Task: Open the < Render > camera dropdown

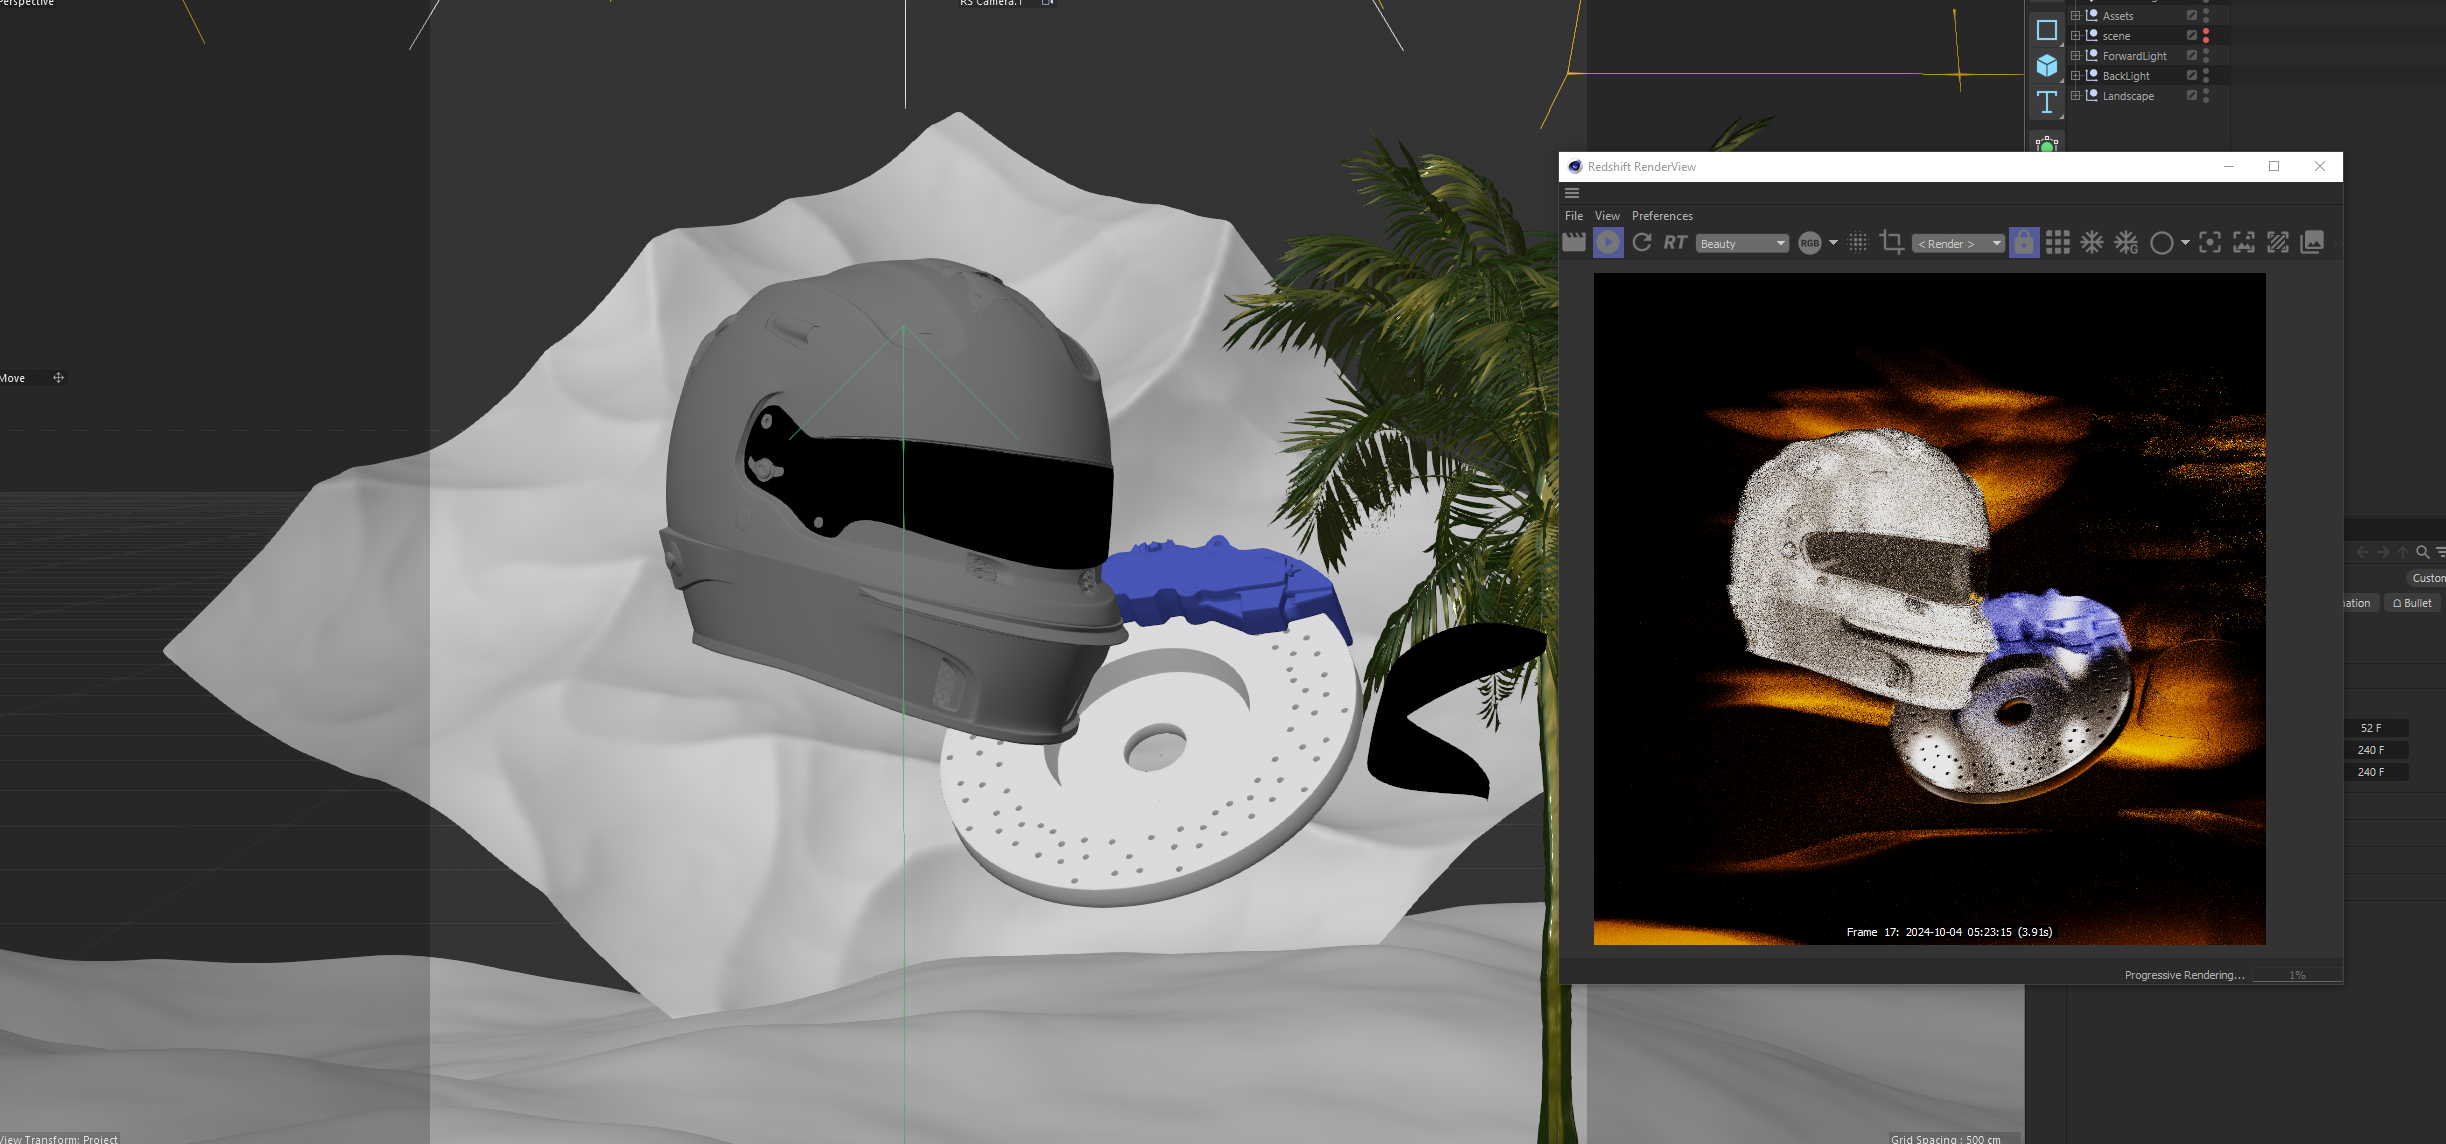Action: tap(1958, 243)
